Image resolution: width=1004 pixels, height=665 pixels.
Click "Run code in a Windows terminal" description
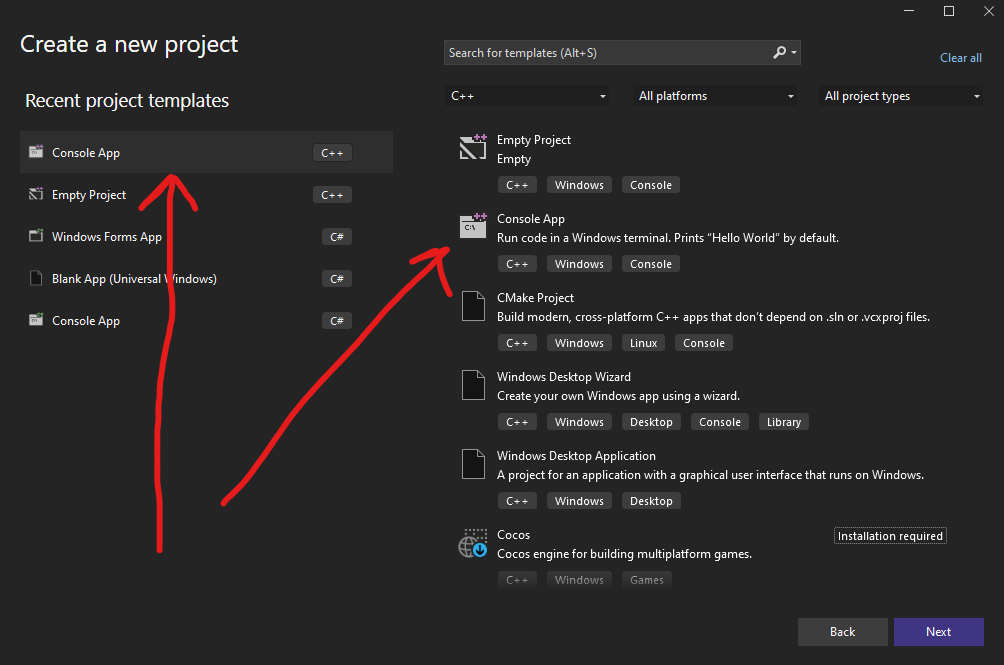pos(668,238)
